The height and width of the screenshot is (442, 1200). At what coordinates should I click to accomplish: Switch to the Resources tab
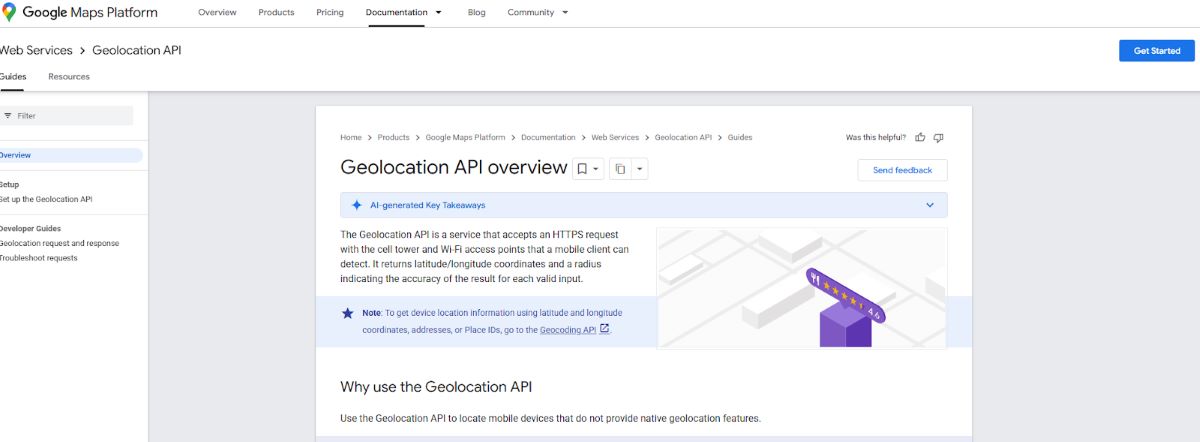click(x=69, y=76)
